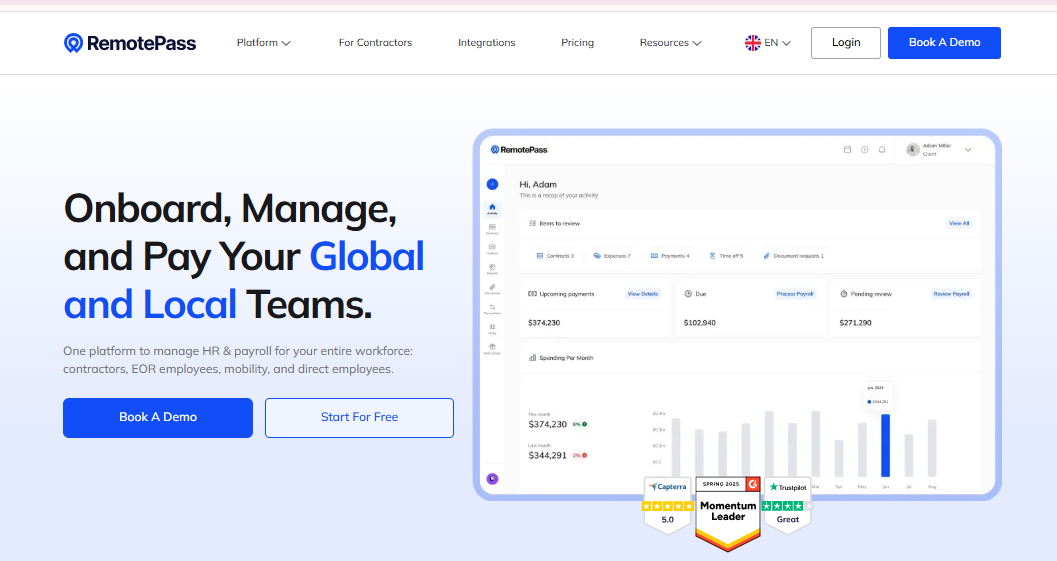Click the clock icon beside Due
Screen dimensions: 1057x561
[x=688, y=294]
